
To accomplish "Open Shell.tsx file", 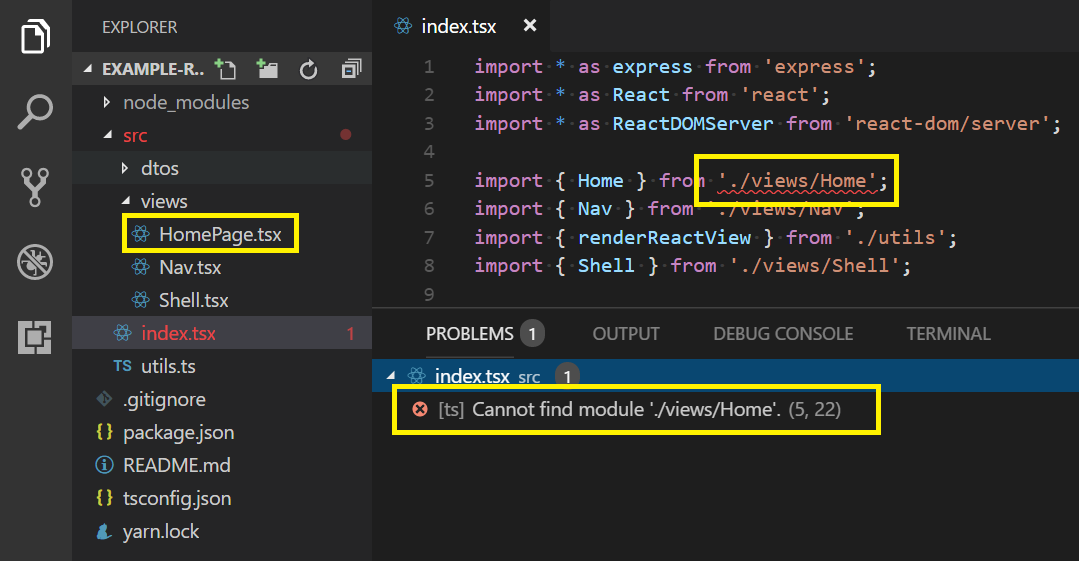I will point(193,300).
